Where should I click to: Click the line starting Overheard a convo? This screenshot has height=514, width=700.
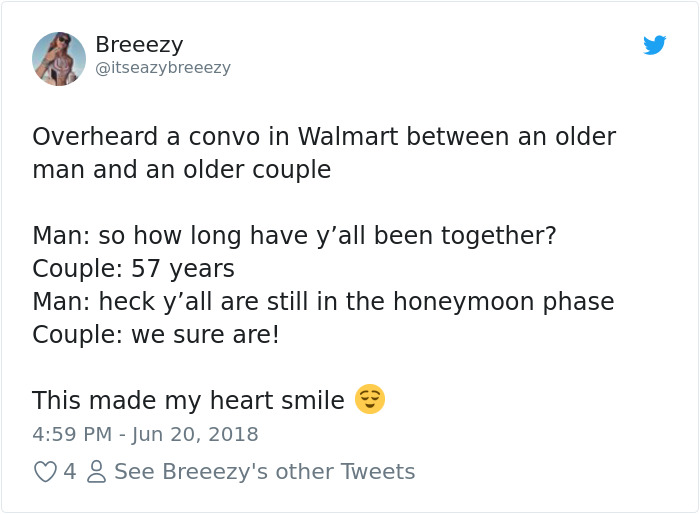point(324,136)
